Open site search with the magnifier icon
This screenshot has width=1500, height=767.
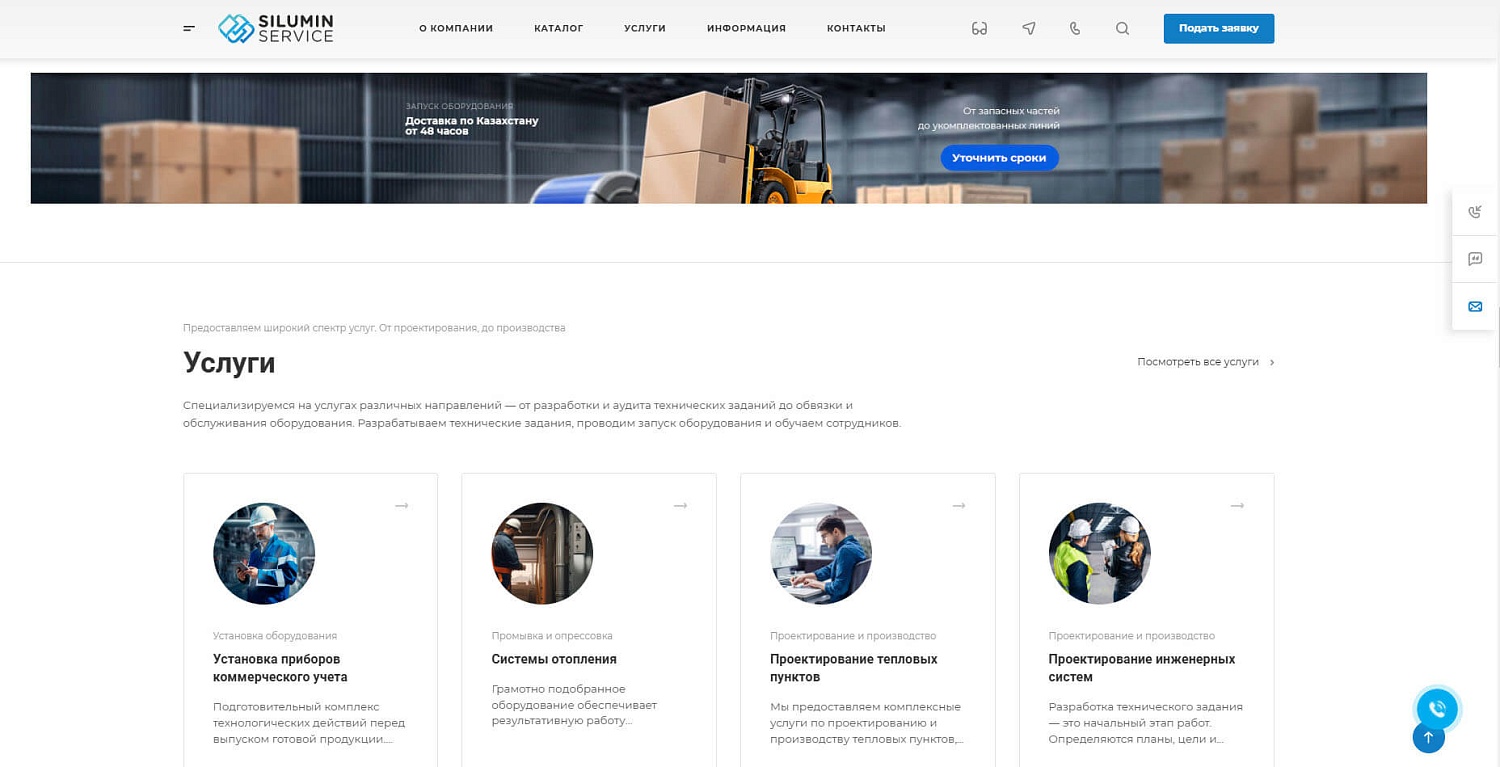coord(1122,29)
